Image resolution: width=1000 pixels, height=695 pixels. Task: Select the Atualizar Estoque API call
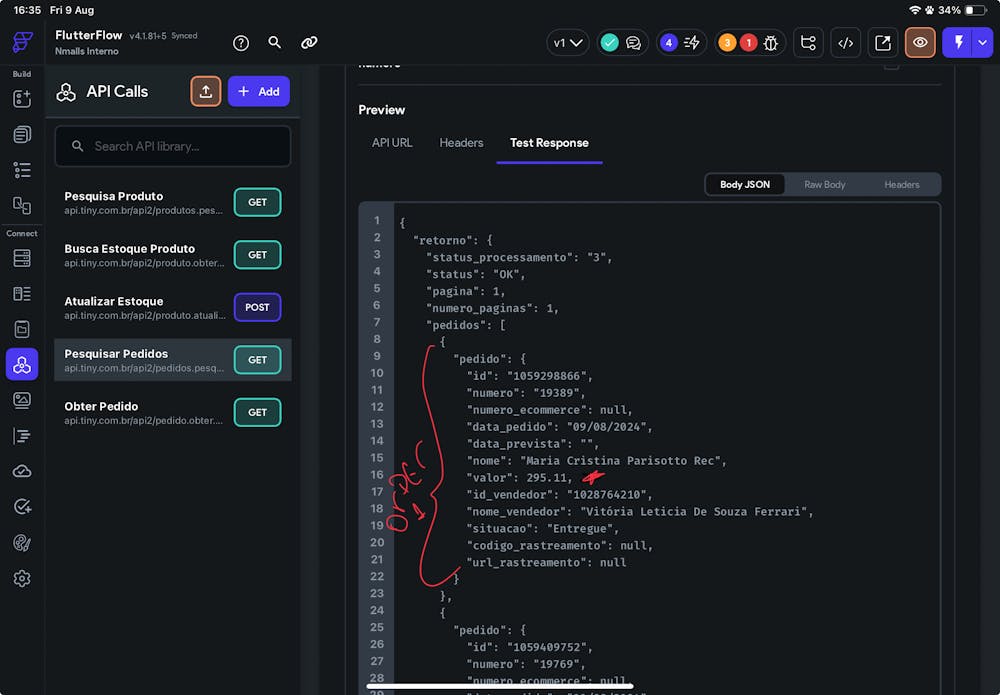(173, 307)
